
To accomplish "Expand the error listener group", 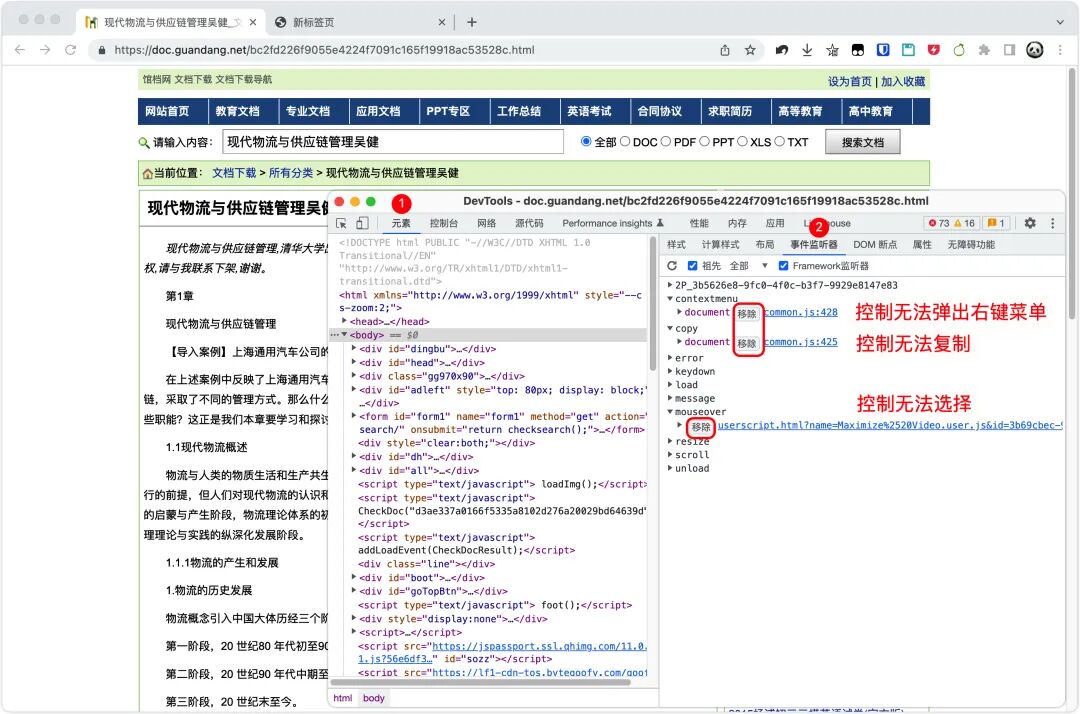I will point(669,358).
